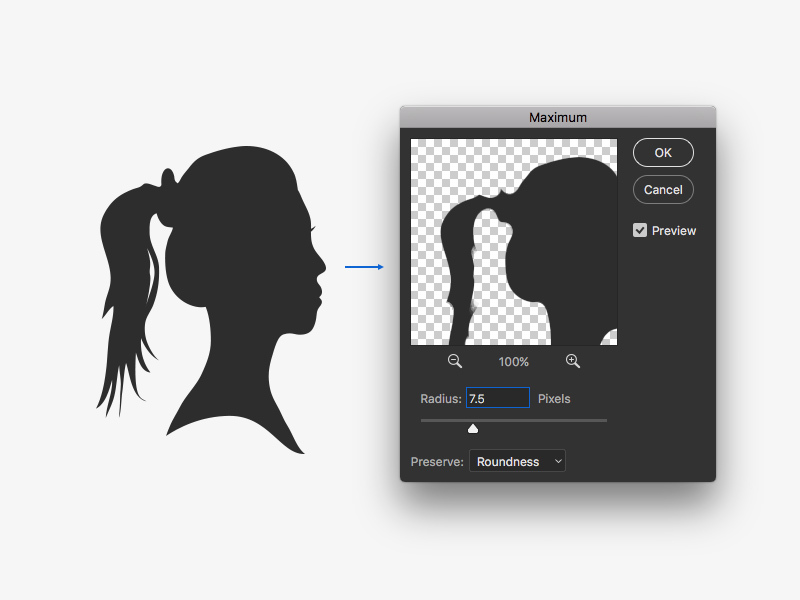Click the zoom out magnifier icon
800x600 pixels.
(455, 361)
